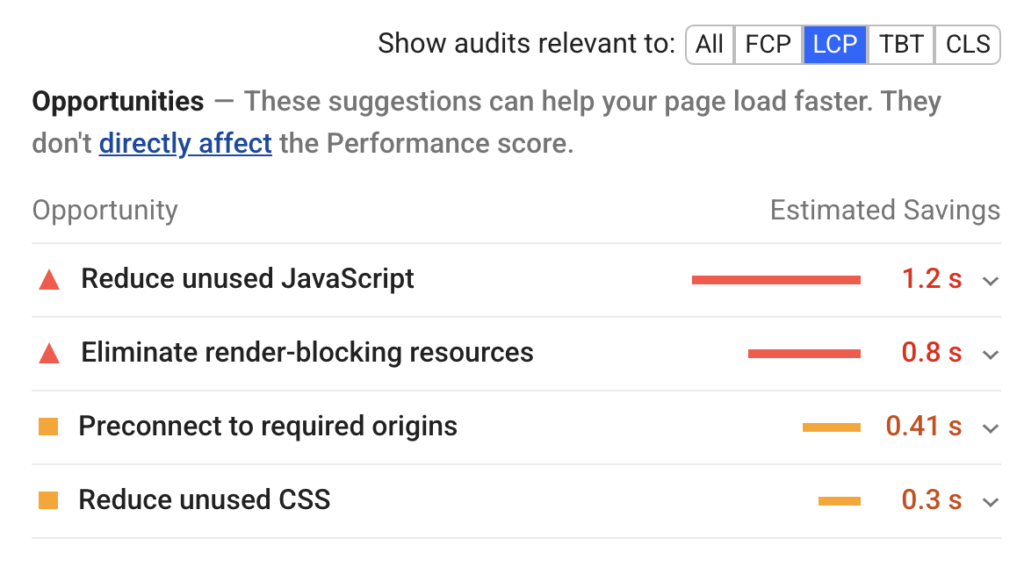1024x567 pixels.
Task: Click orange square beside Preconnect to required origins
Action: click(48, 427)
